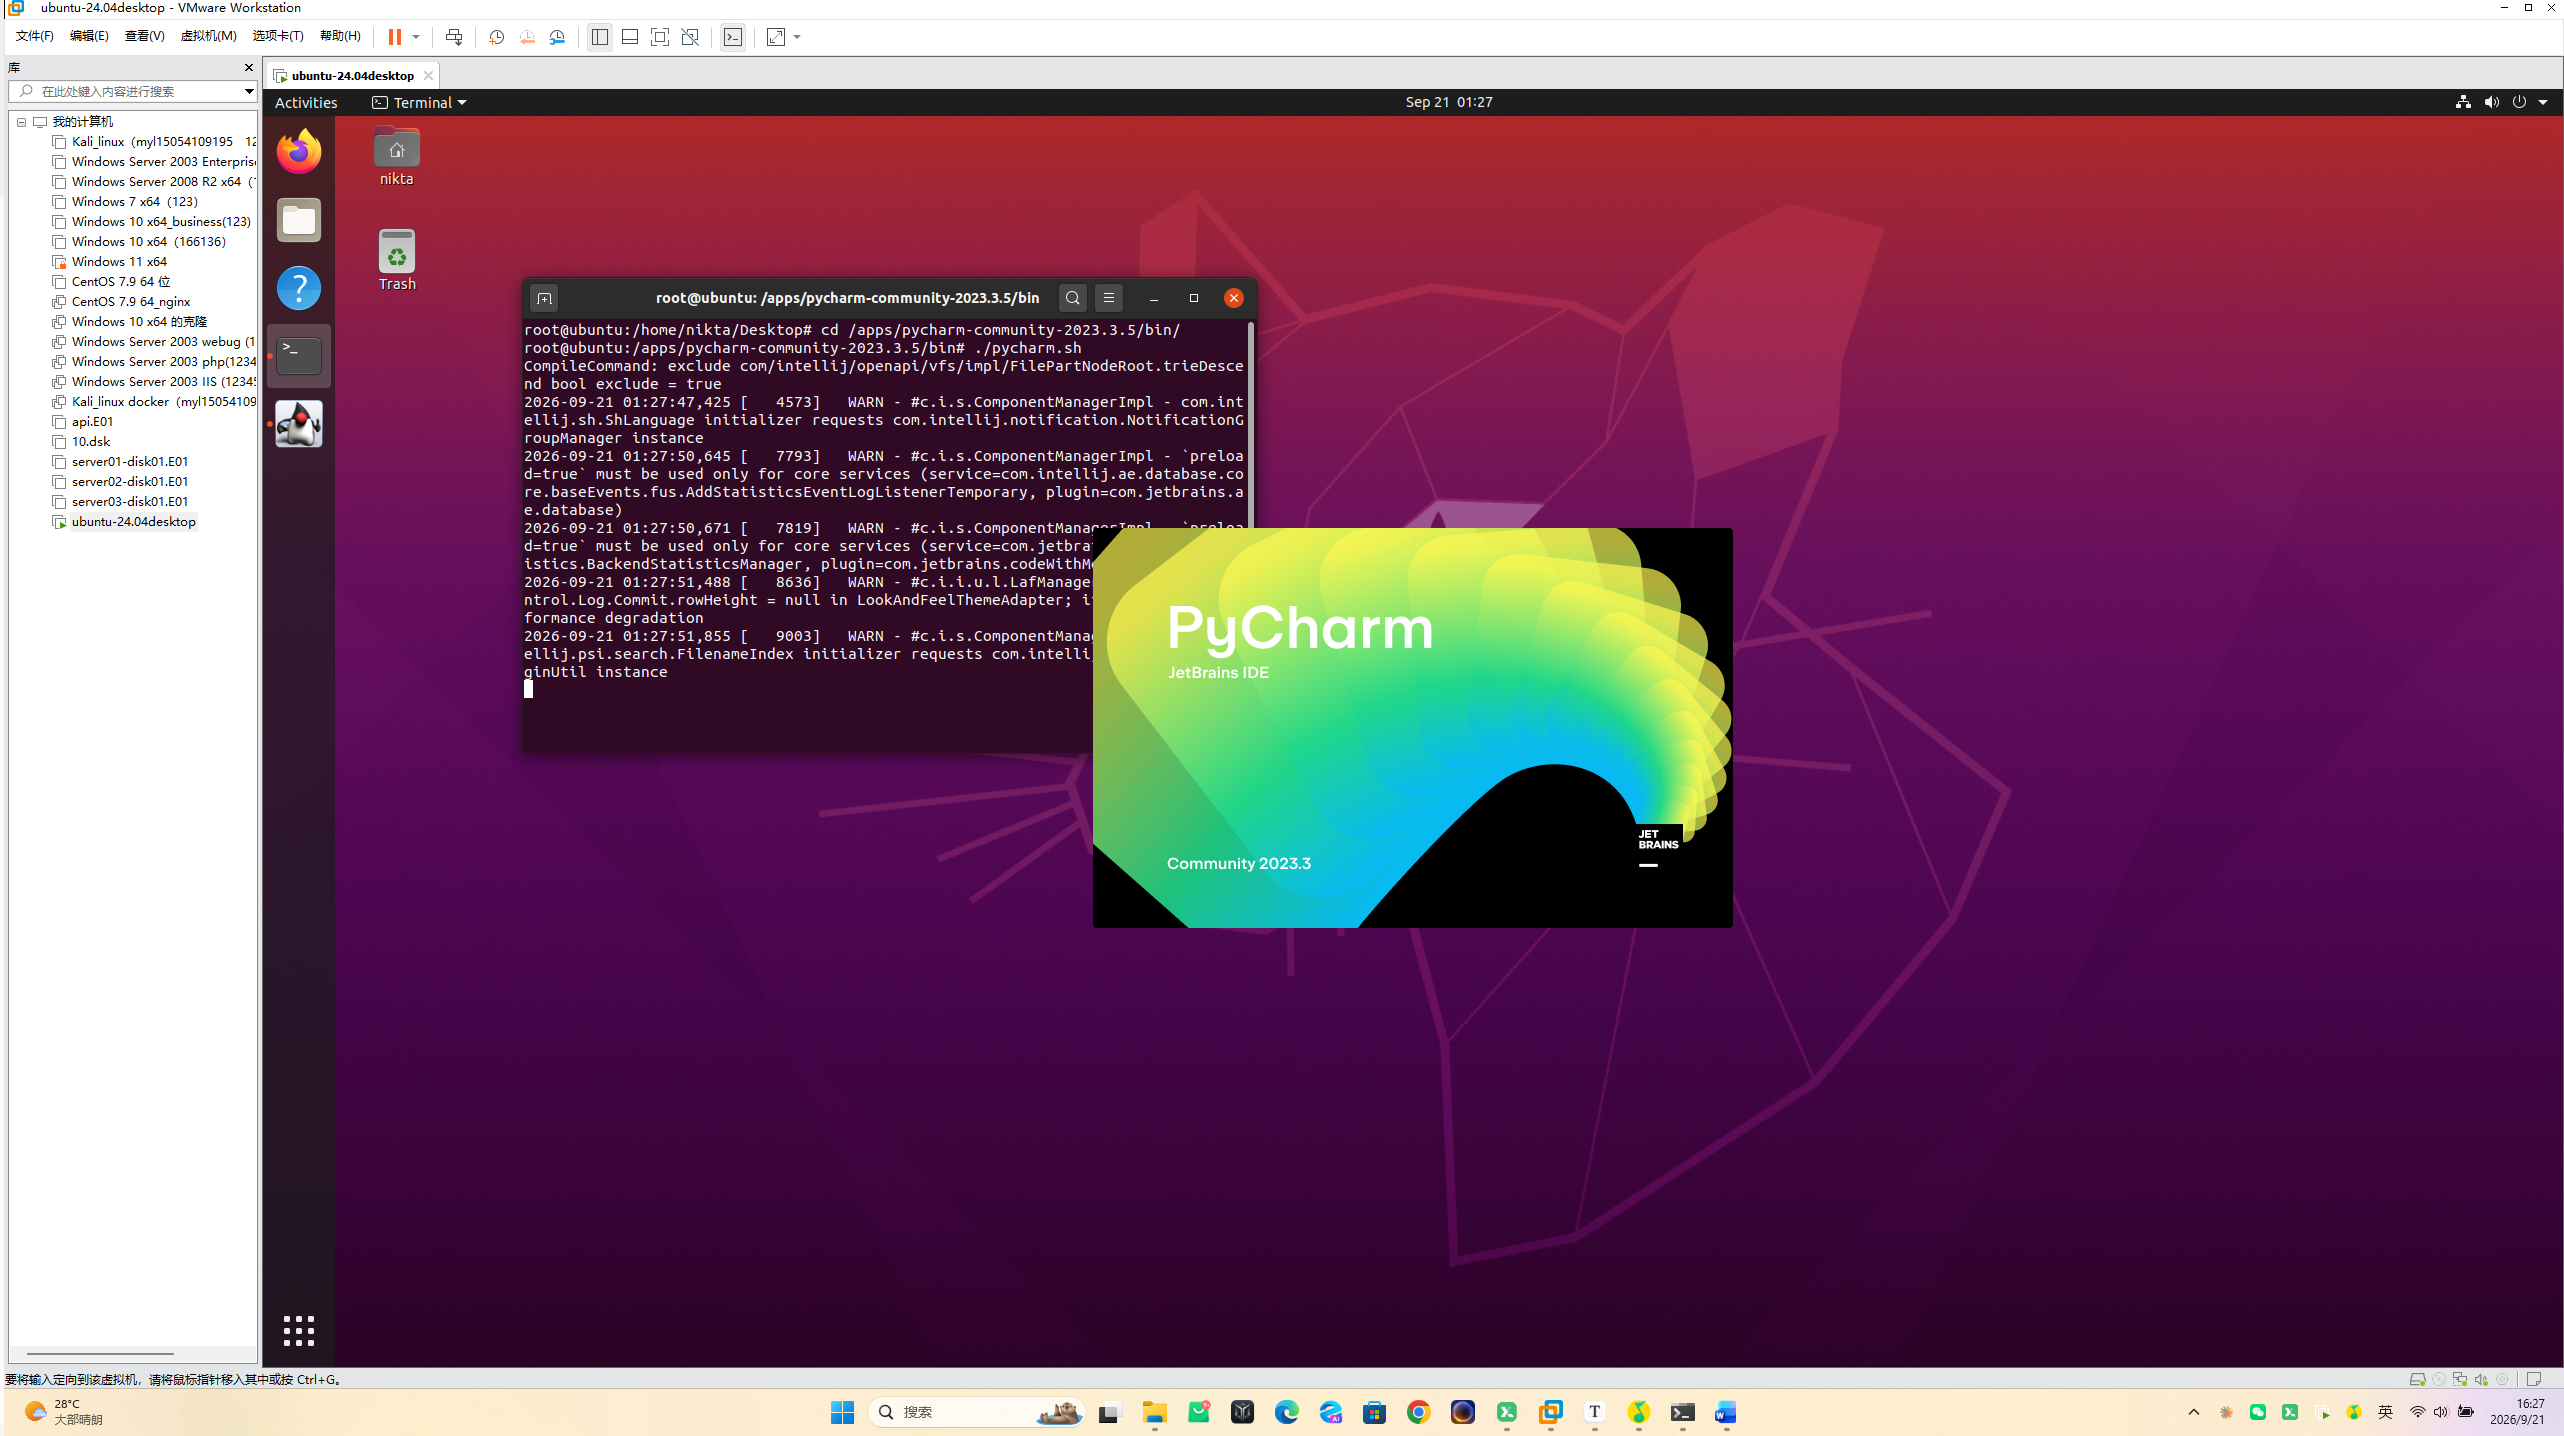This screenshot has width=2564, height=1436.
Task: Click the Windows taskbar 搜索 box
Action: click(x=976, y=1412)
